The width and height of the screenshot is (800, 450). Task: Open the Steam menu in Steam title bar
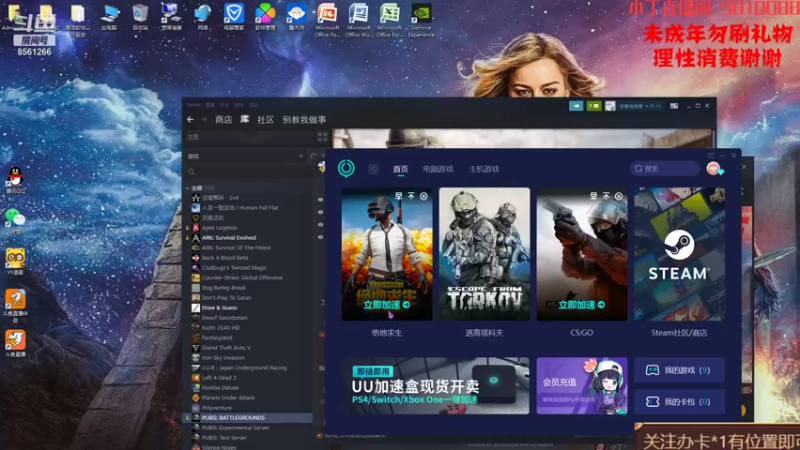coord(193,105)
